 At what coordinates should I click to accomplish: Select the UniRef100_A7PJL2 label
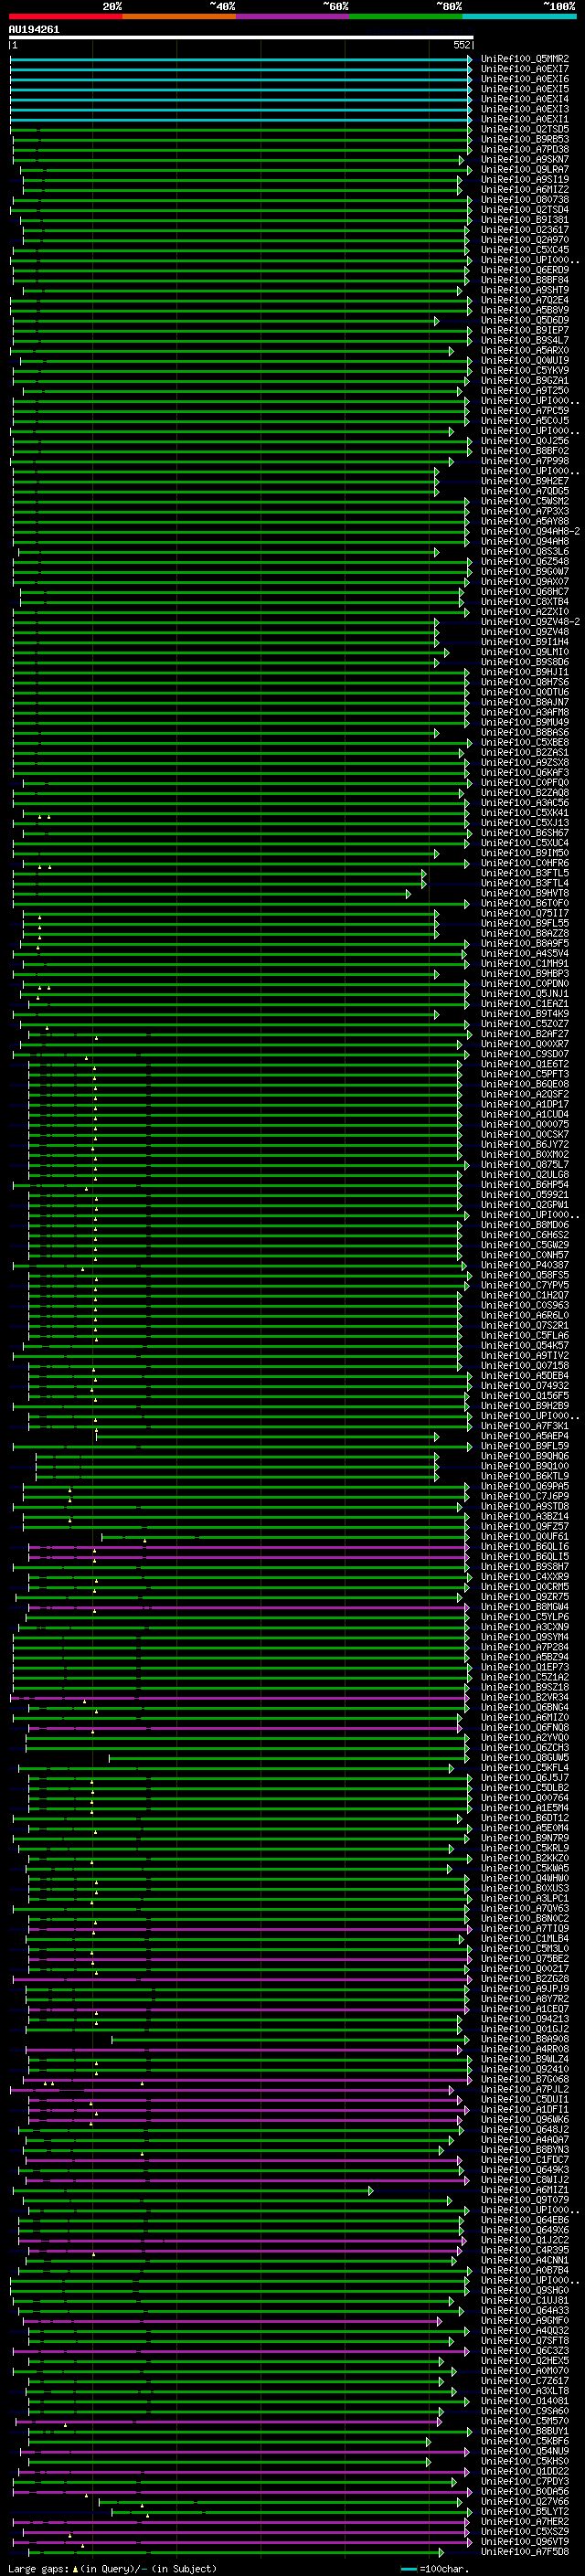coord(525,2089)
